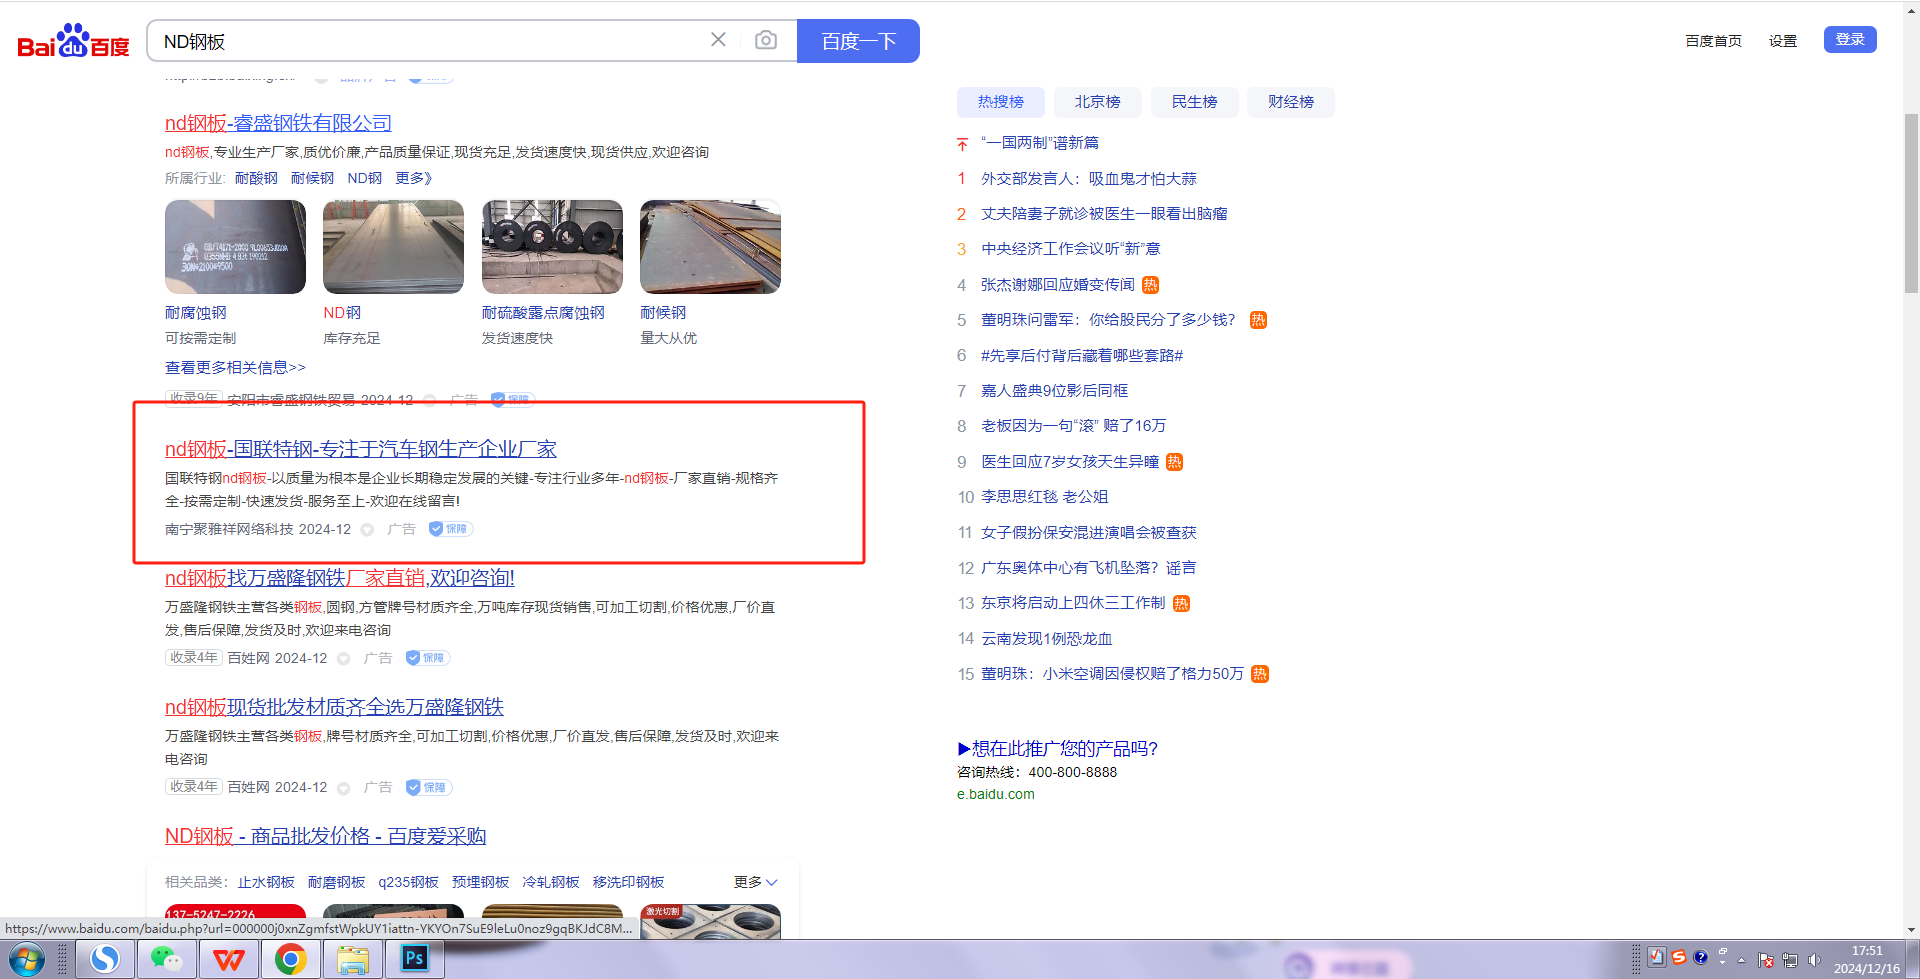
Task: Open Photoshop from the taskbar
Action: (414, 960)
